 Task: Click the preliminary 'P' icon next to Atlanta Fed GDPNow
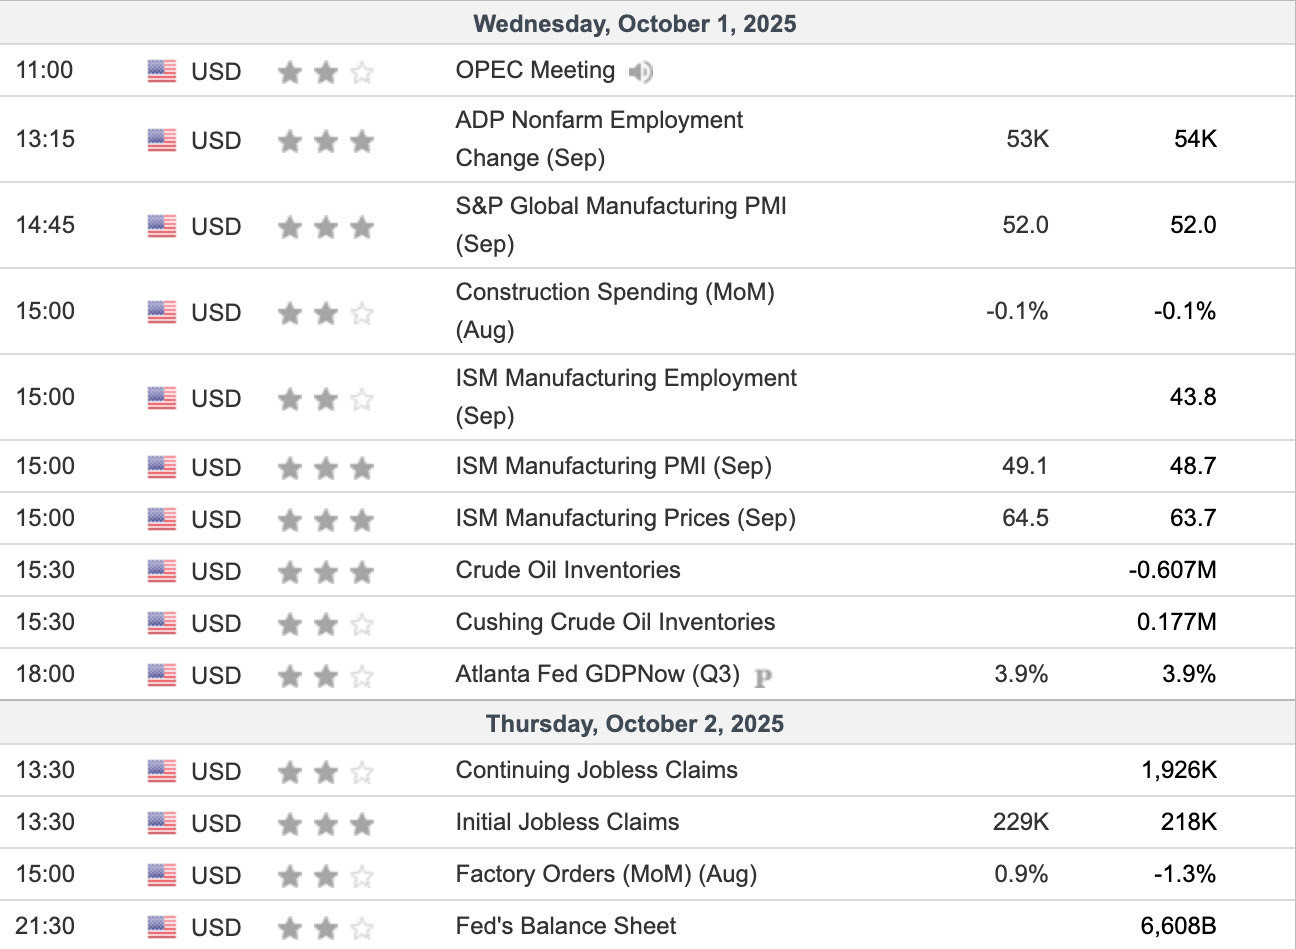point(763,677)
